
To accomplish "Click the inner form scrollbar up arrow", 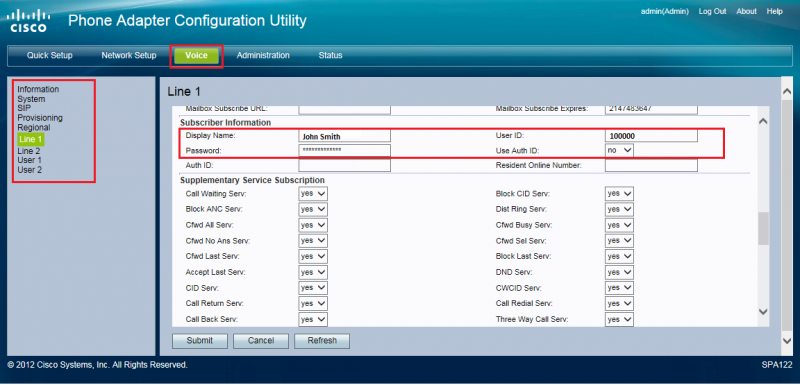I will click(x=763, y=121).
